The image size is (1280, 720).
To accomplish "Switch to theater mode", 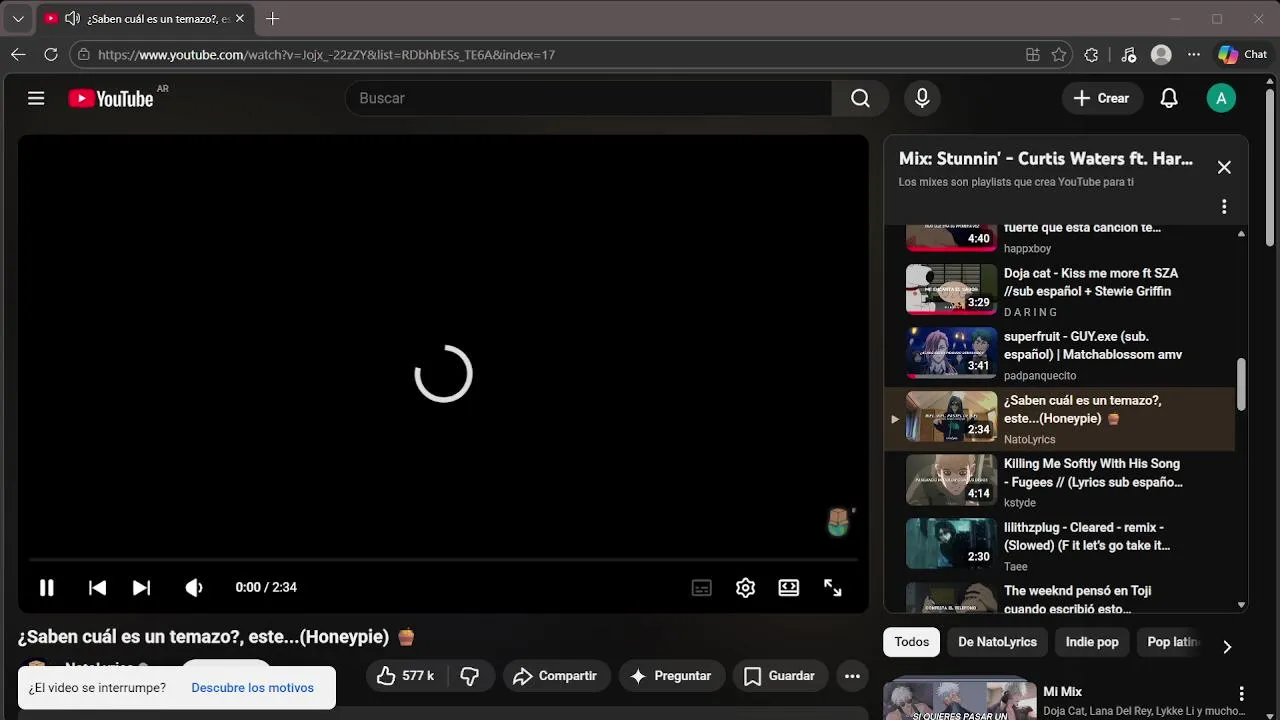I will pyautogui.click(x=789, y=588).
